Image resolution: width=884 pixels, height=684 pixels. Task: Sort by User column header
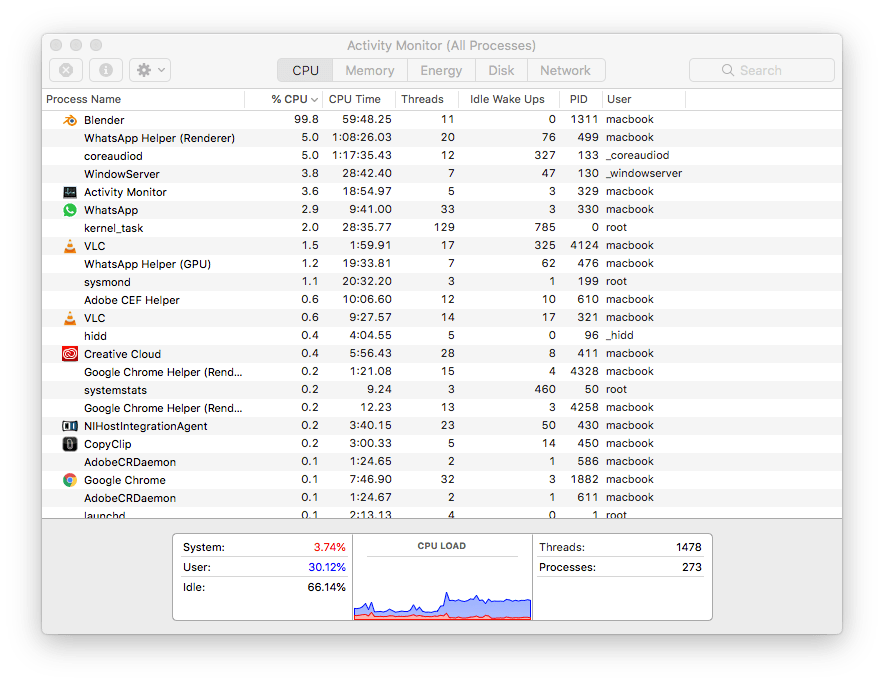click(644, 99)
